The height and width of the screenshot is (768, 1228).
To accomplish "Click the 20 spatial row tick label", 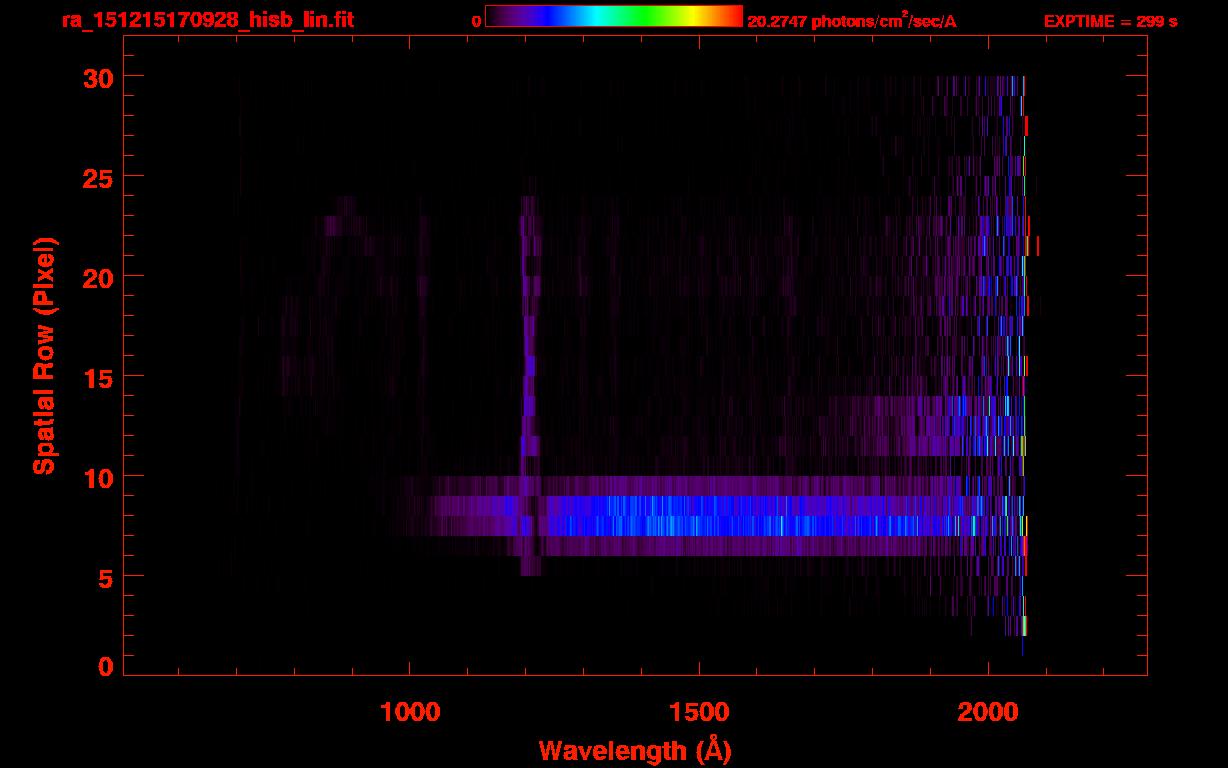I will pyautogui.click(x=96, y=277).
